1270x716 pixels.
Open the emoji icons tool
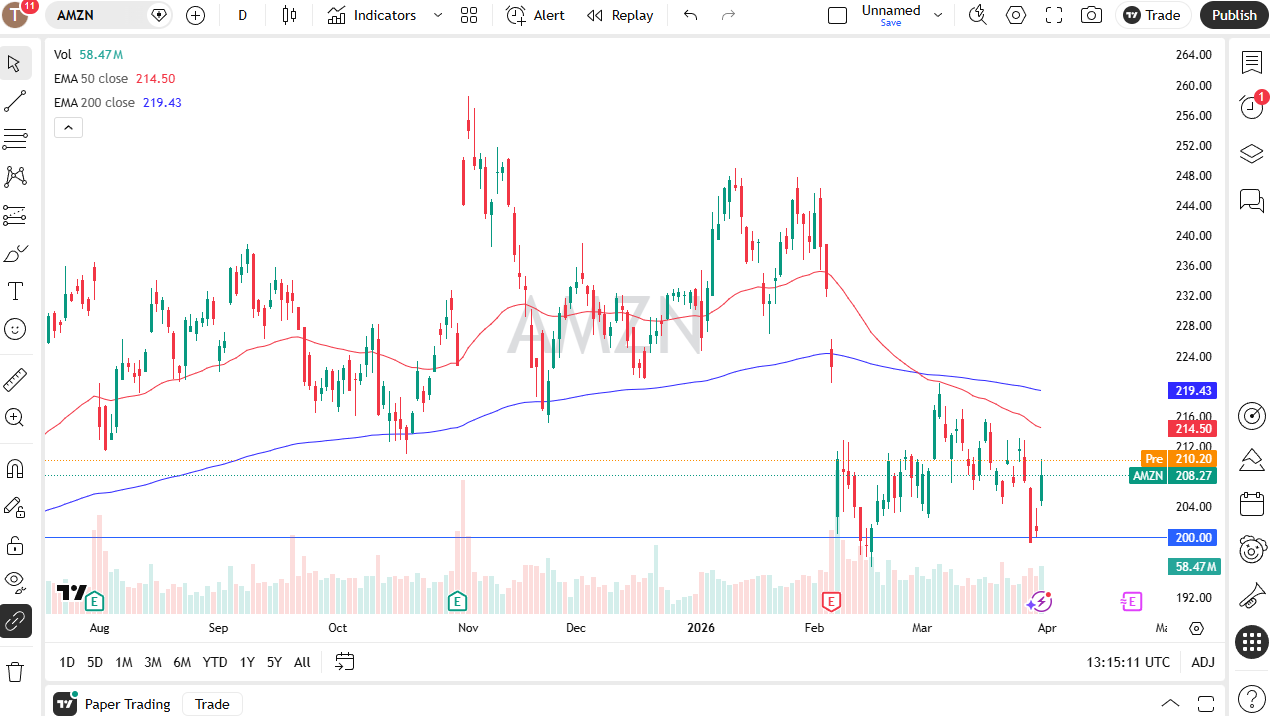[15, 328]
